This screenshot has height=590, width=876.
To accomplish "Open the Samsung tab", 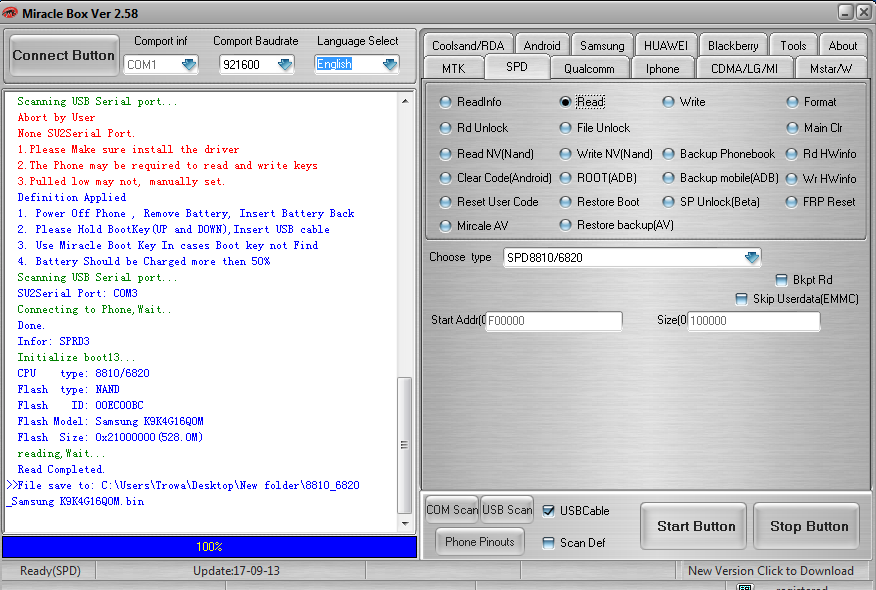I will tap(602, 45).
